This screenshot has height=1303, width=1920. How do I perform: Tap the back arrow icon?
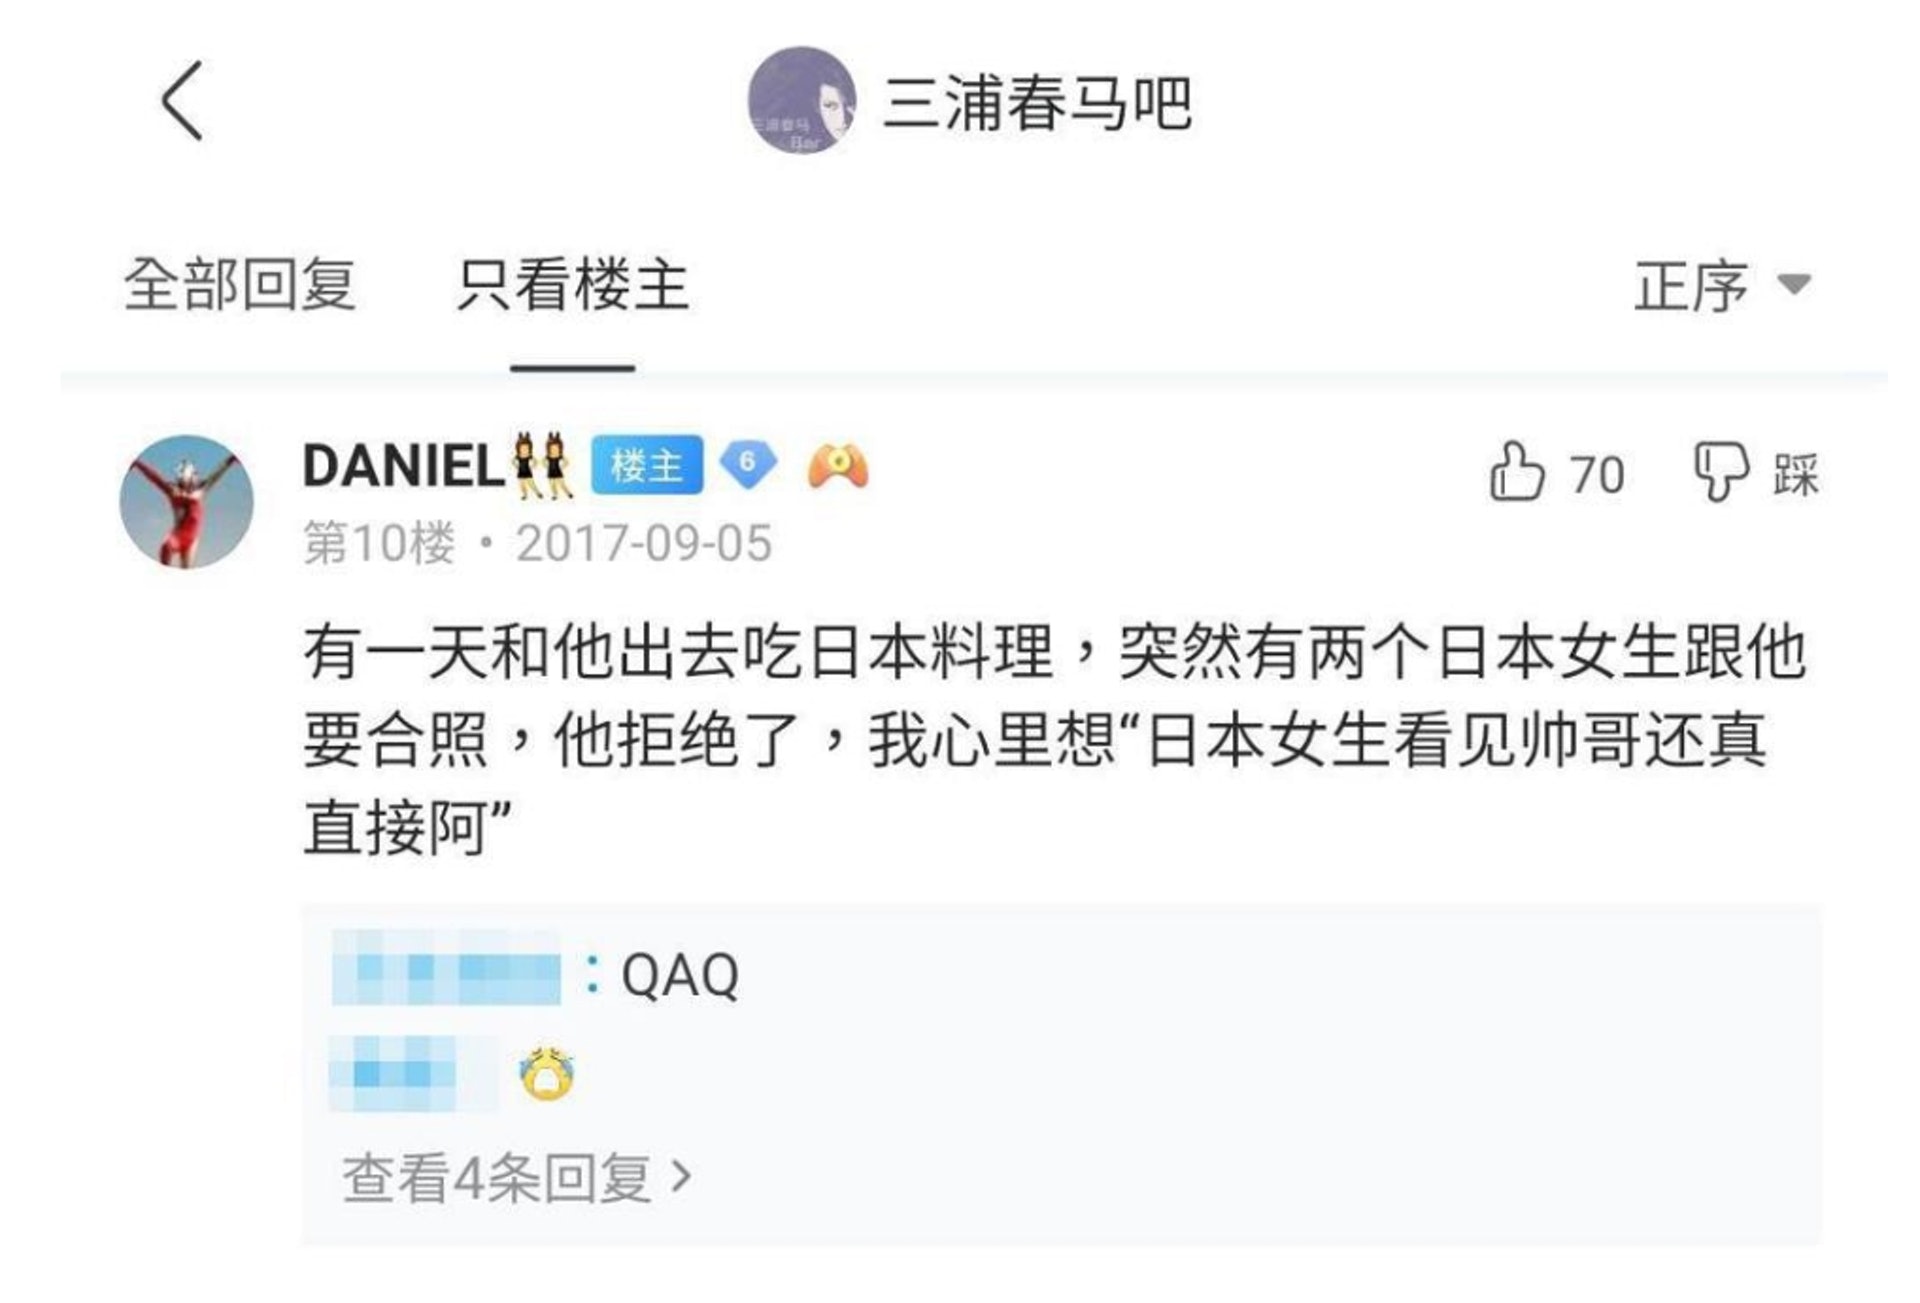point(183,101)
